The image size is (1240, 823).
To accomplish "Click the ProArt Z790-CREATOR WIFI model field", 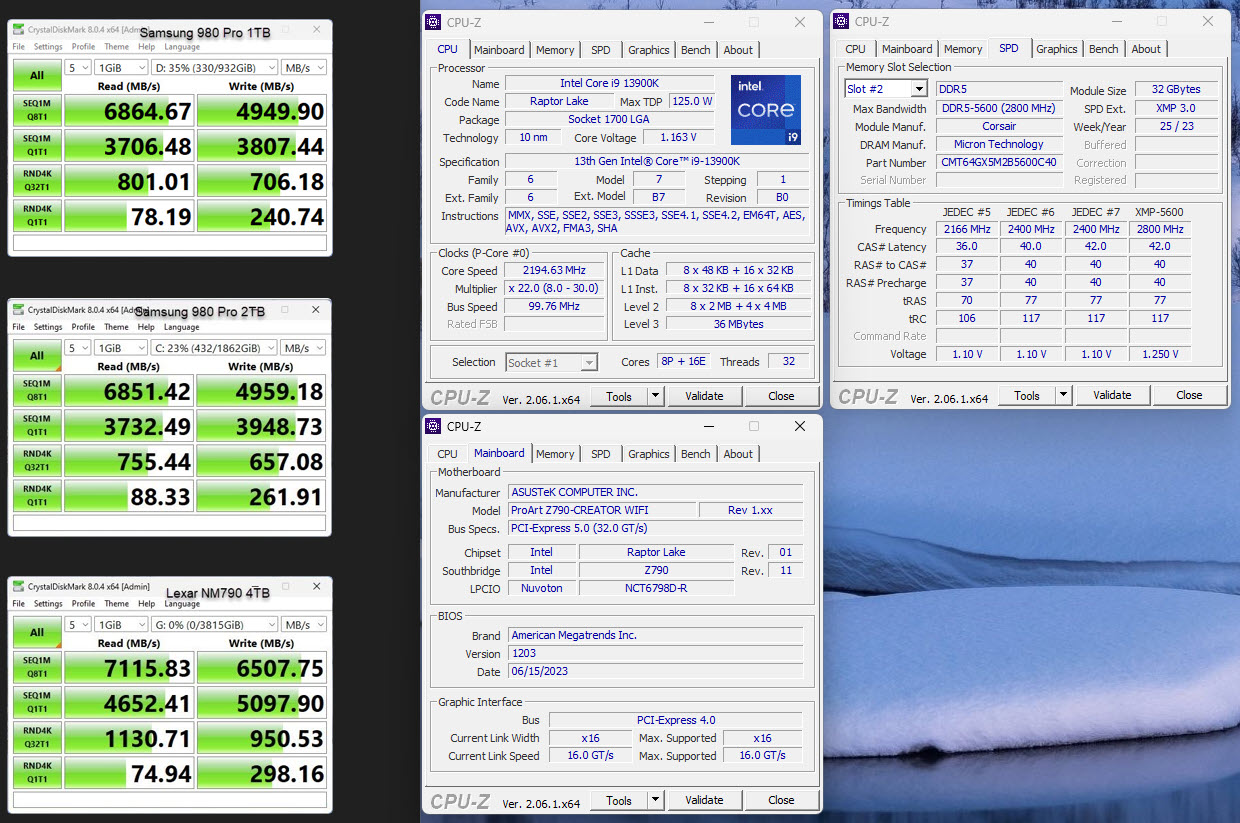I will click(601, 510).
